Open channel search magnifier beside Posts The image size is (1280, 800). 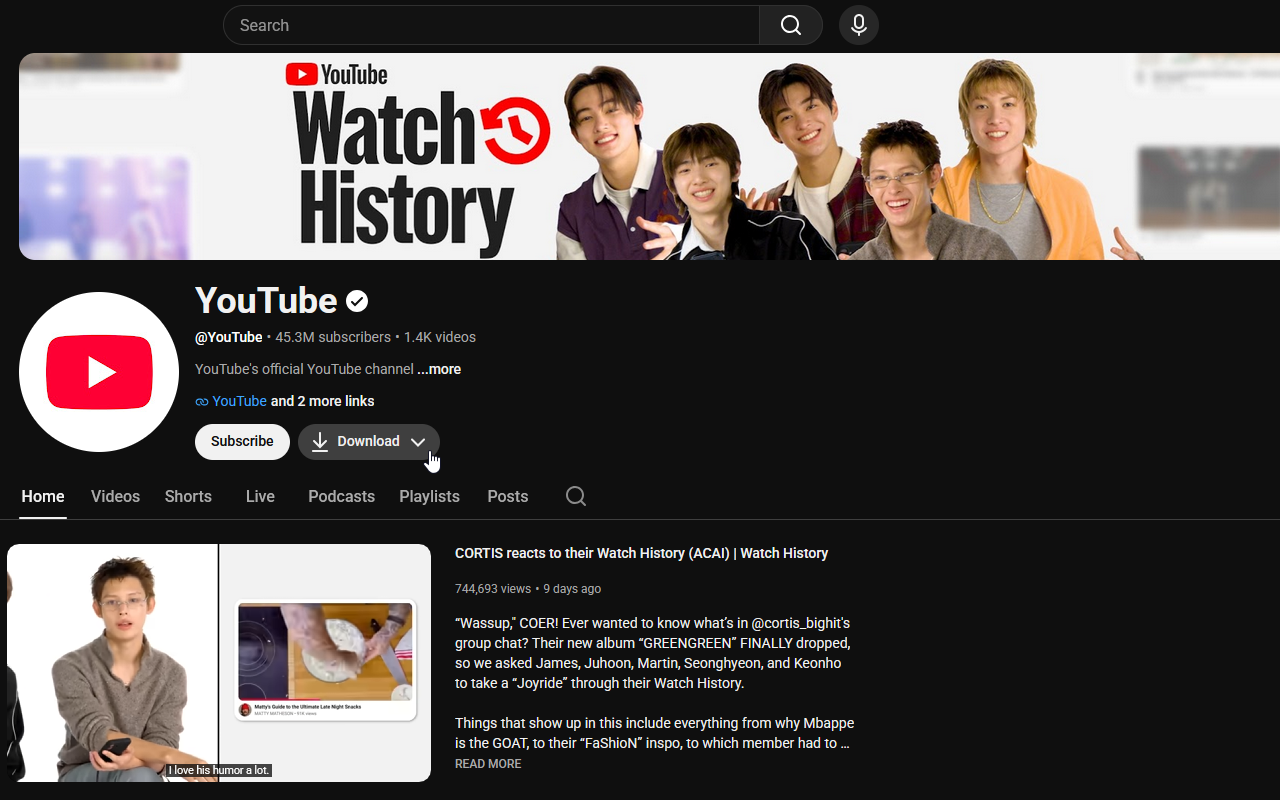(x=576, y=496)
